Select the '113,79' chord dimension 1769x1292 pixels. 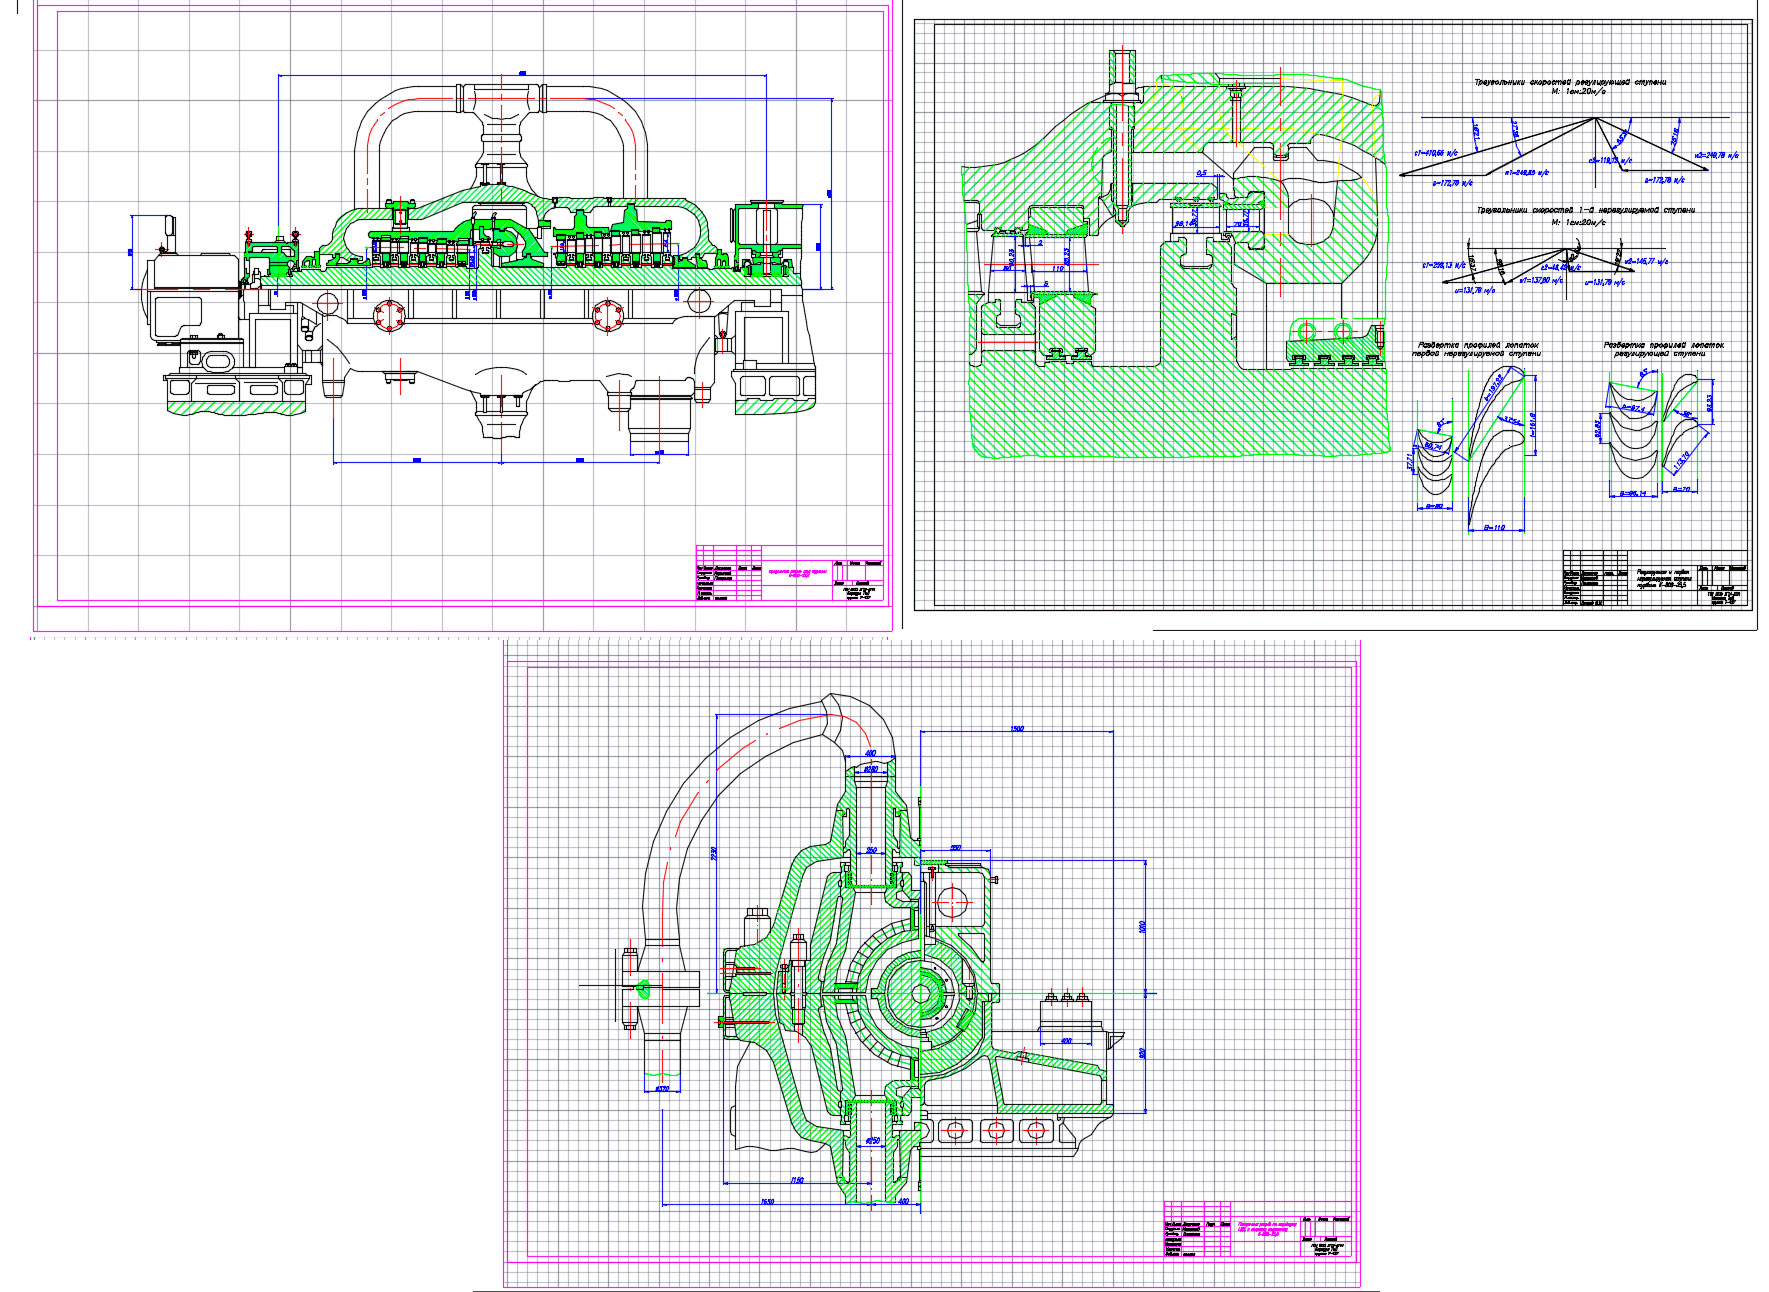pyautogui.click(x=1680, y=459)
